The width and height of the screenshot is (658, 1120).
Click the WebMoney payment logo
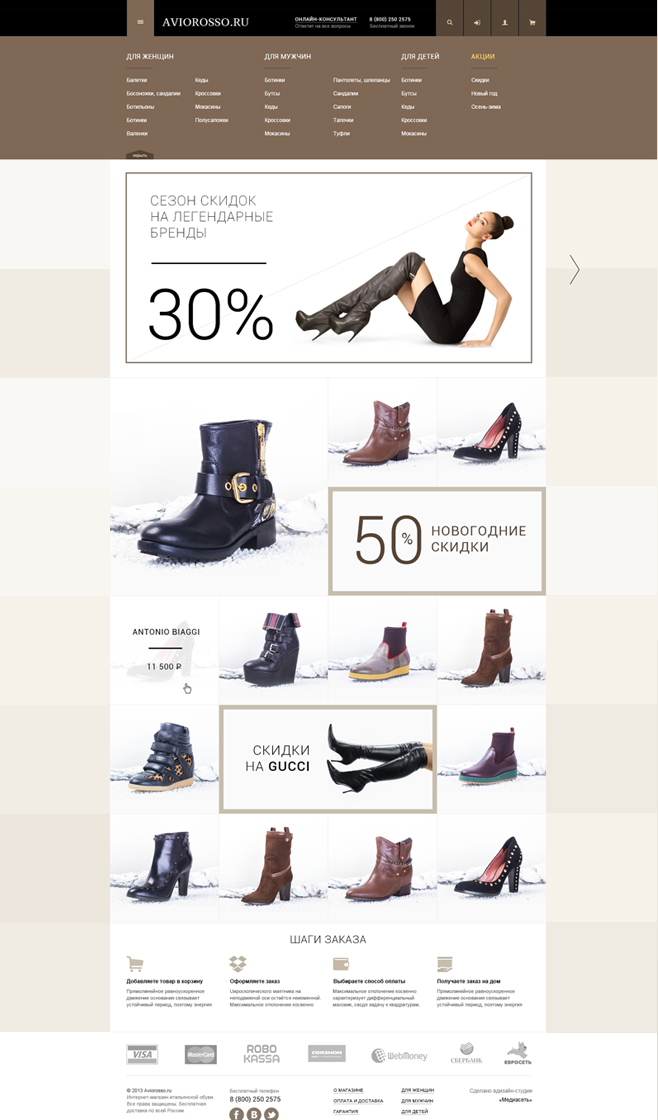point(399,1055)
